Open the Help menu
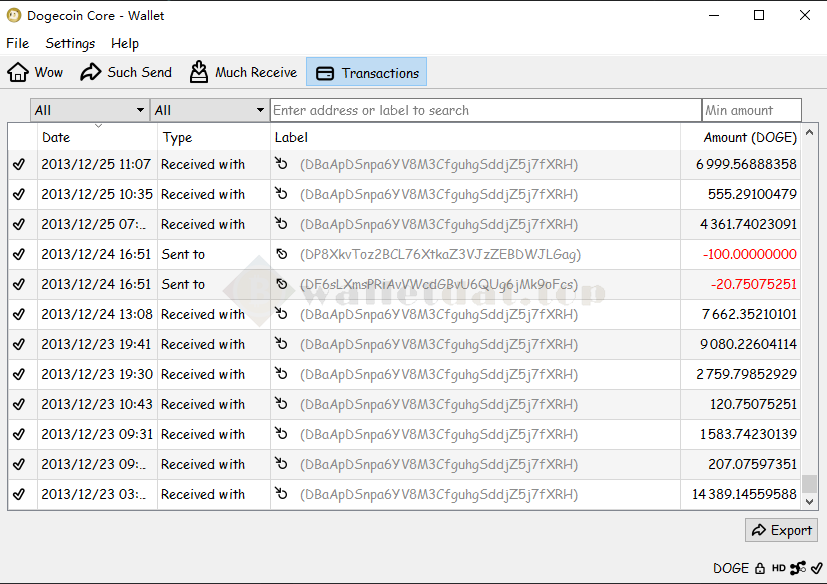Screen dimensions: 827x584 [x=125, y=43]
